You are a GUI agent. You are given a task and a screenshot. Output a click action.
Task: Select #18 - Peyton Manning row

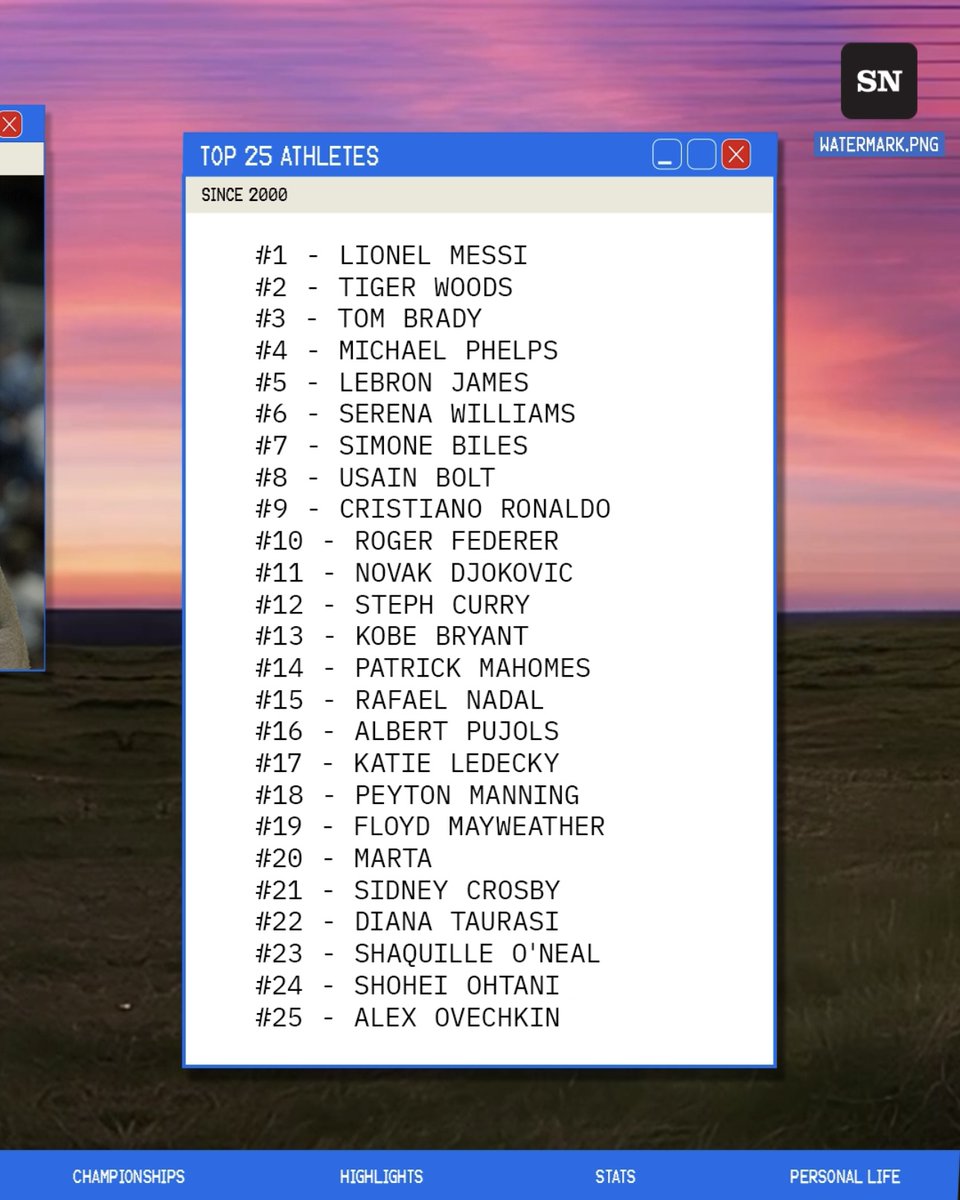[x=417, y=795]
